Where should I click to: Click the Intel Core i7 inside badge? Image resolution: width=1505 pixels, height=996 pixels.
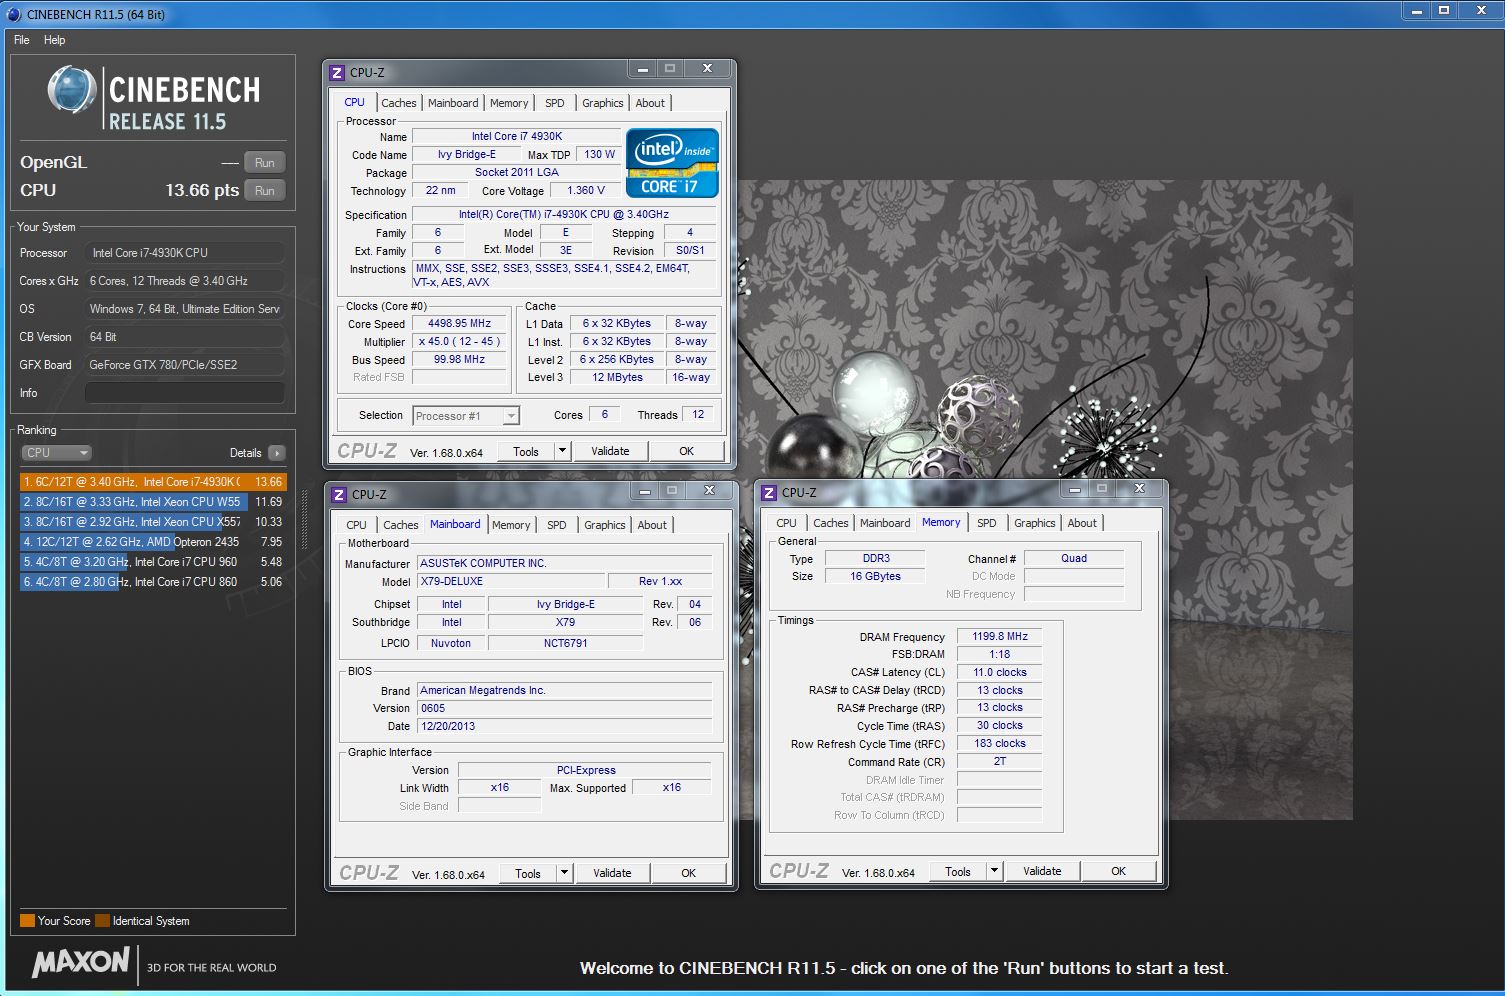672,163
